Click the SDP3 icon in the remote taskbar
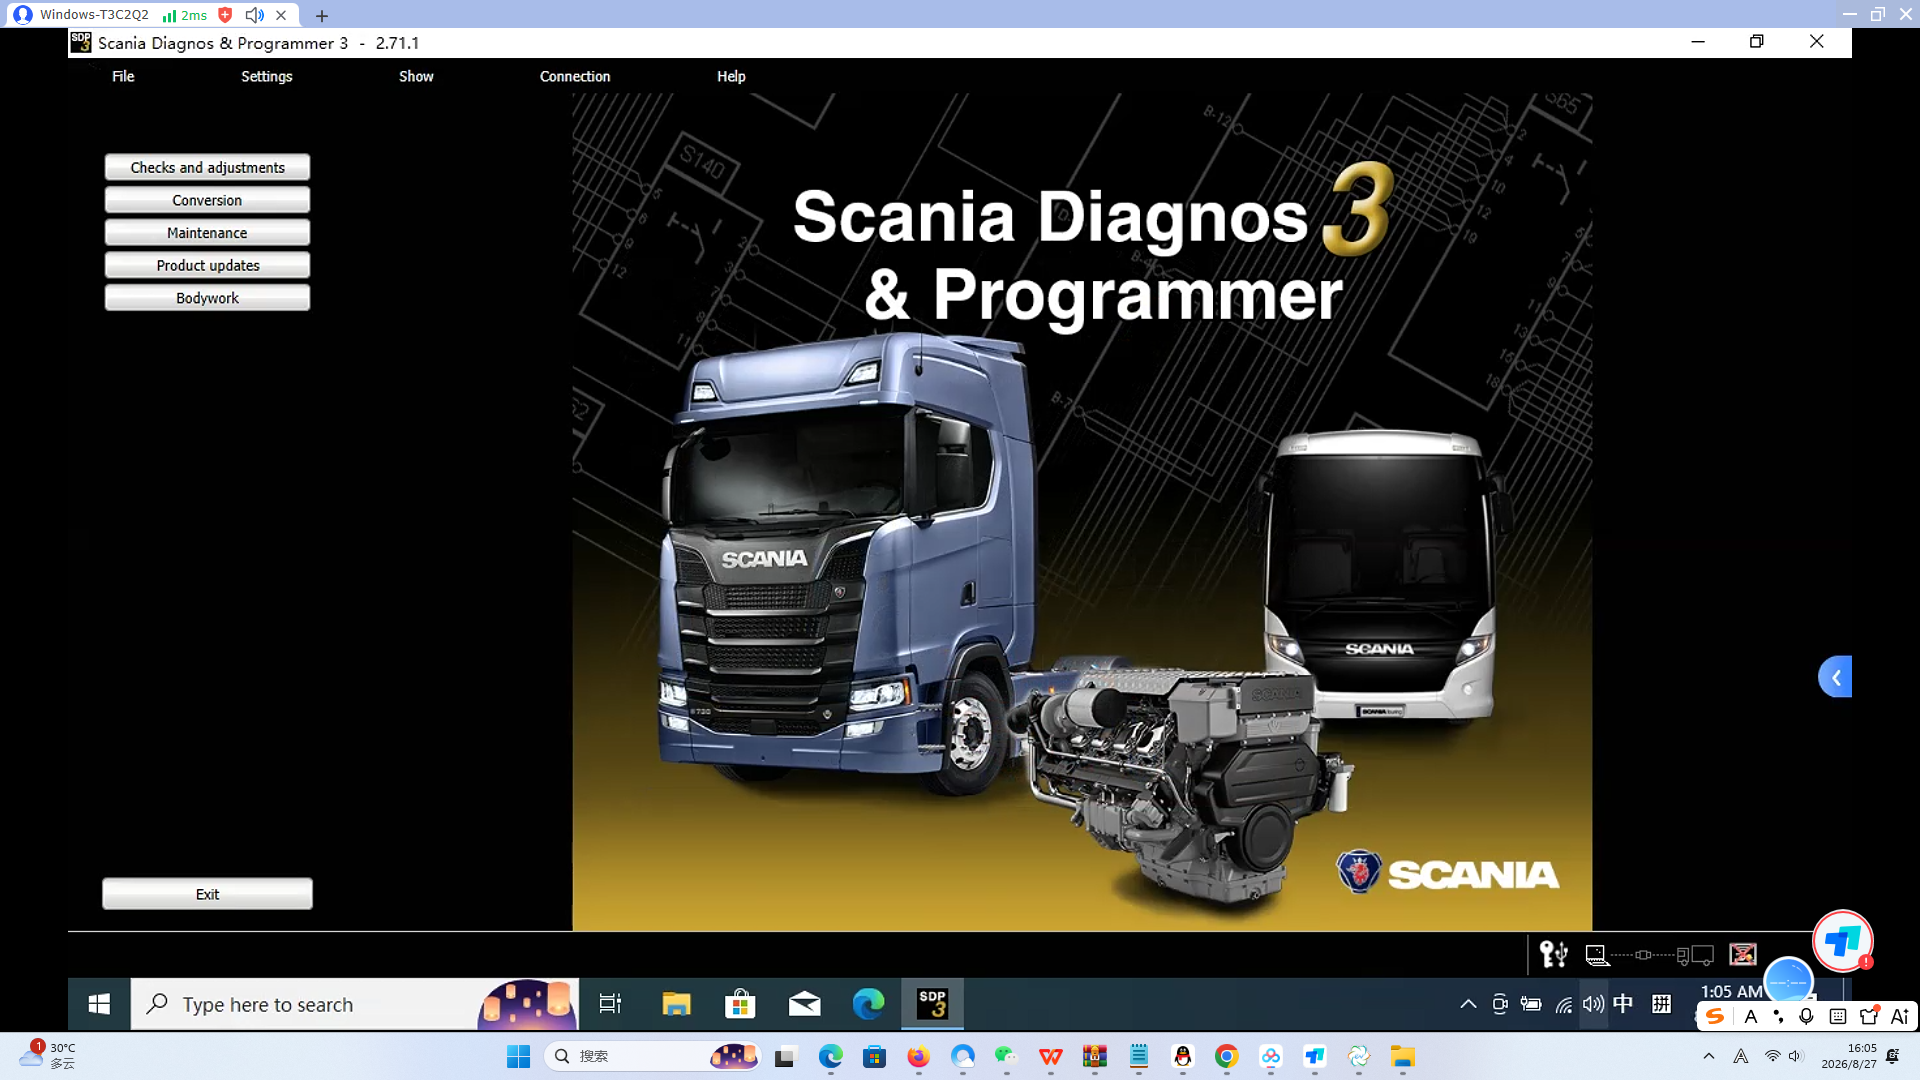The width and height of the screenshot is (1920, 1080). (932, 1004)
